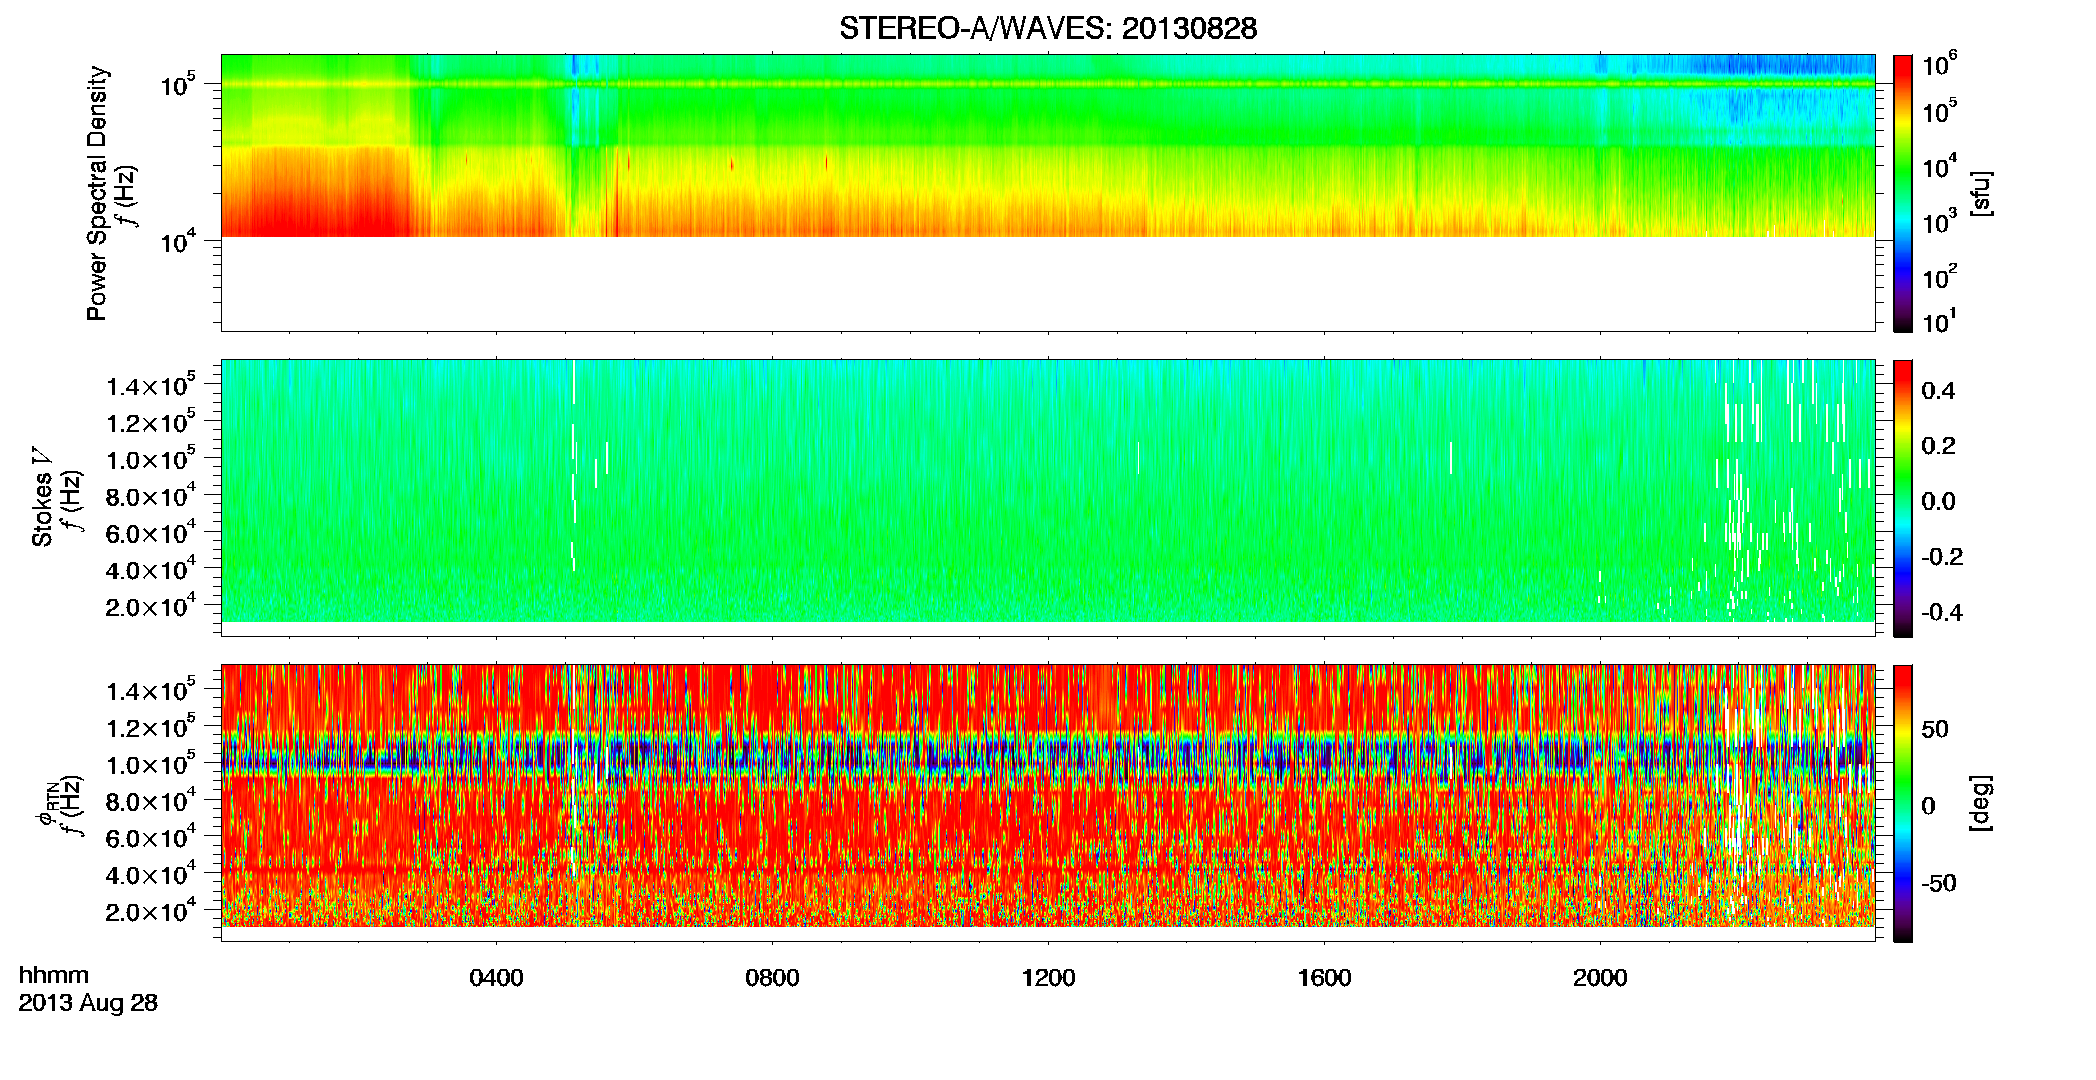Viewport: 2096px width, 1080px height.
Task: Pick the degrees color scale bar
Action: pos(1903,803)
